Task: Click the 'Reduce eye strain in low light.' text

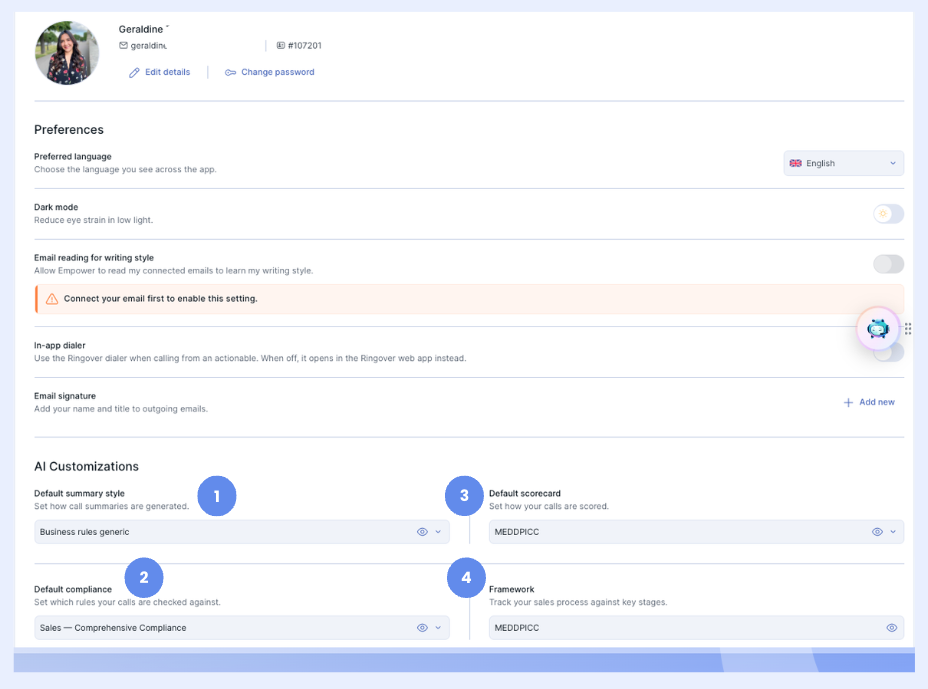Action: pyautogui.click(x=94, y=220)
